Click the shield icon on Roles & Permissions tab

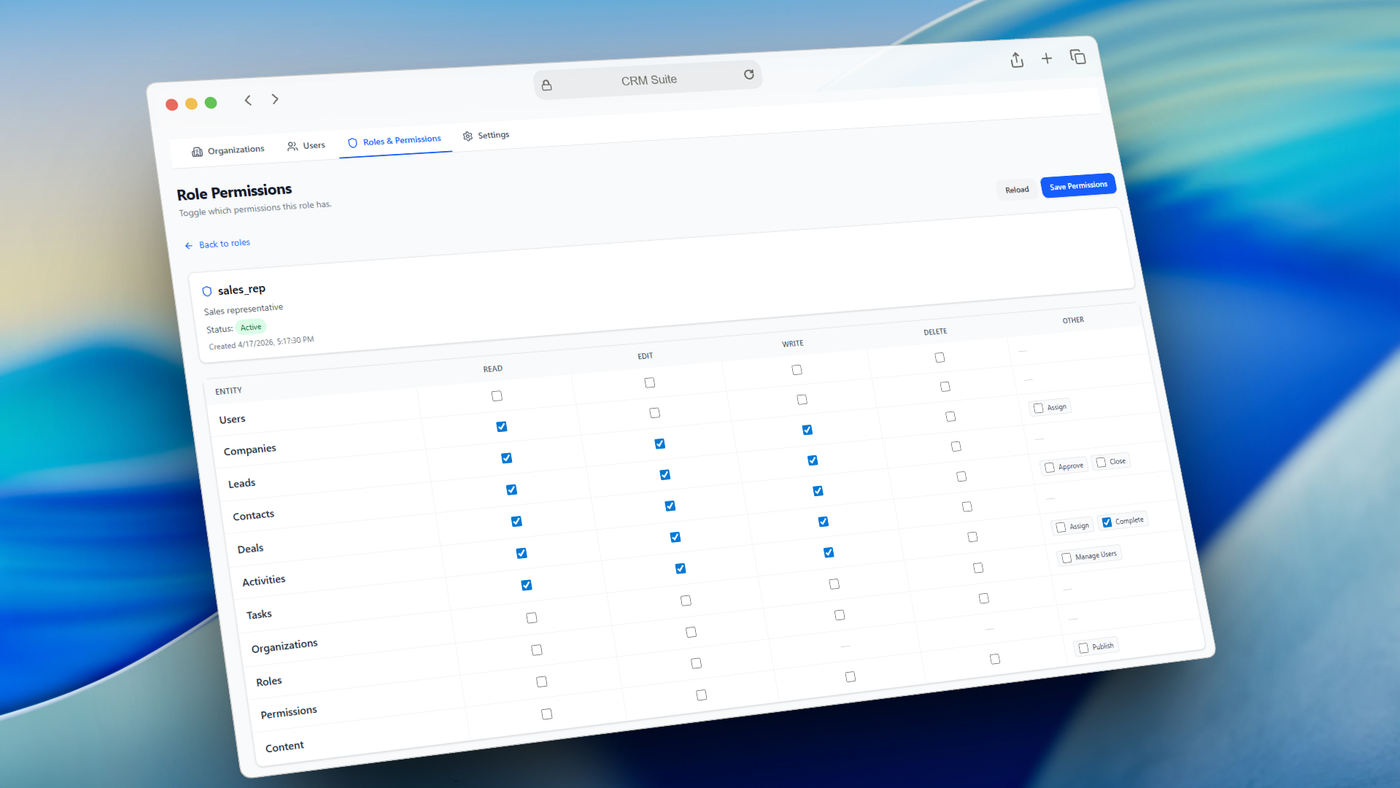[x=352, y=140]
